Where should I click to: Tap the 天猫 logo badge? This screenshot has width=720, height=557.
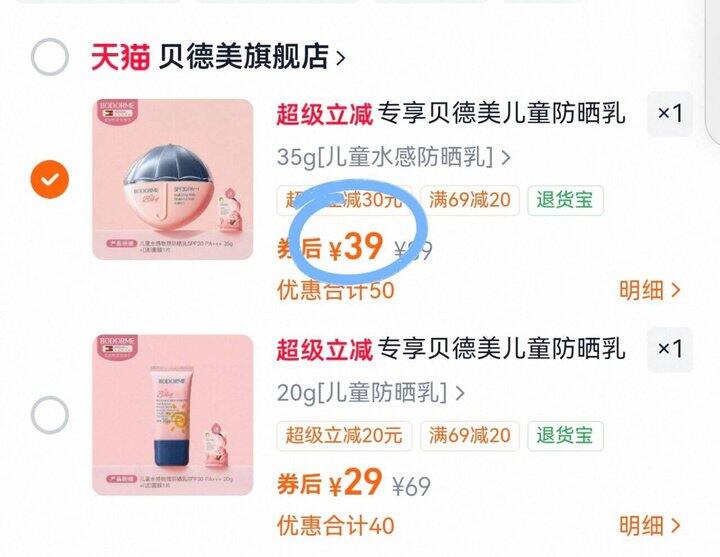coord(121,57)
